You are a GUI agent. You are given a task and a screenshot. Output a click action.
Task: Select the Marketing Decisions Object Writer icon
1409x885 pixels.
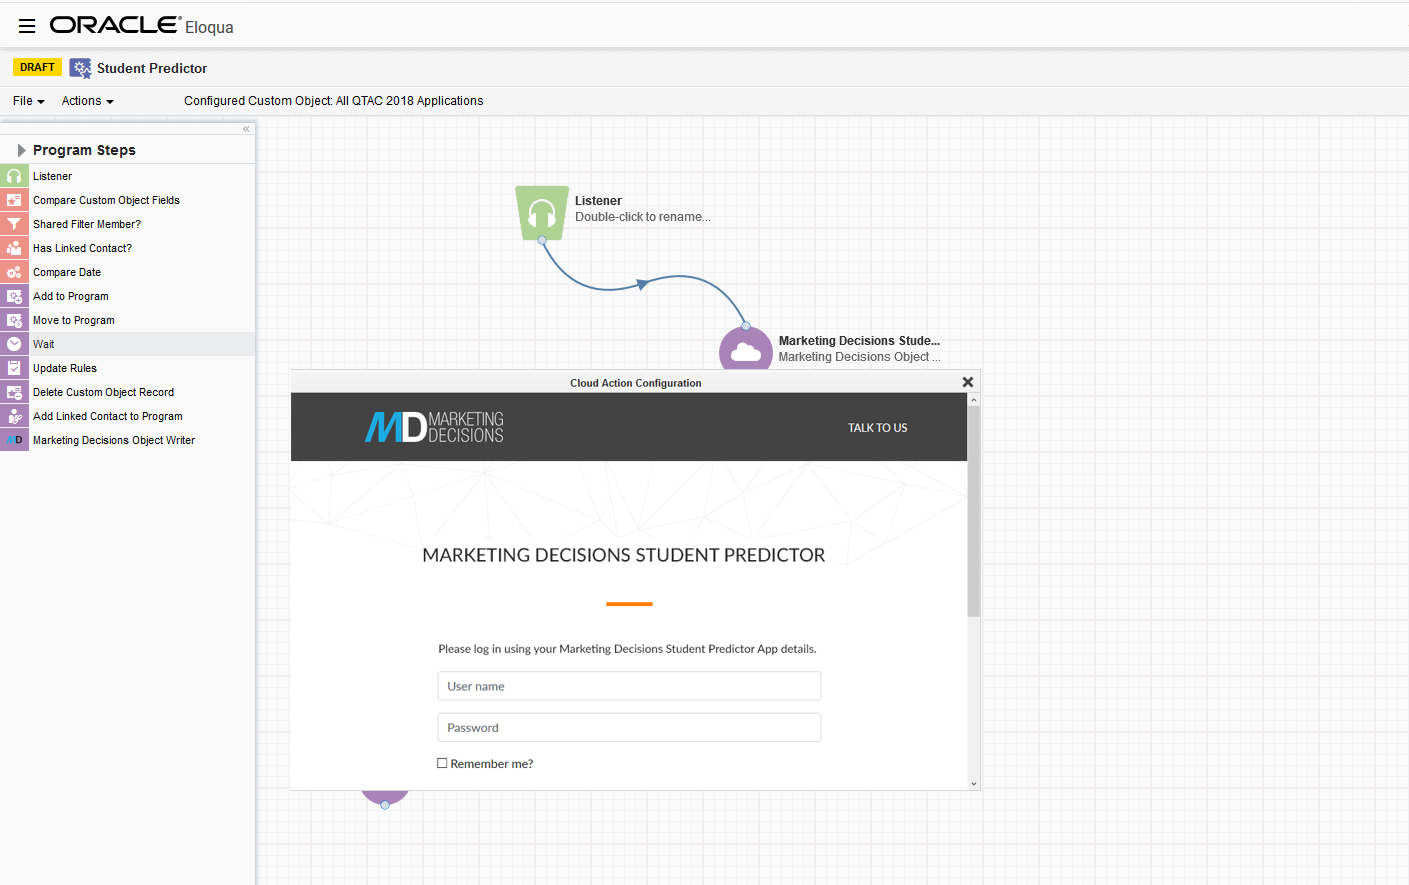(x=14, y=440)
